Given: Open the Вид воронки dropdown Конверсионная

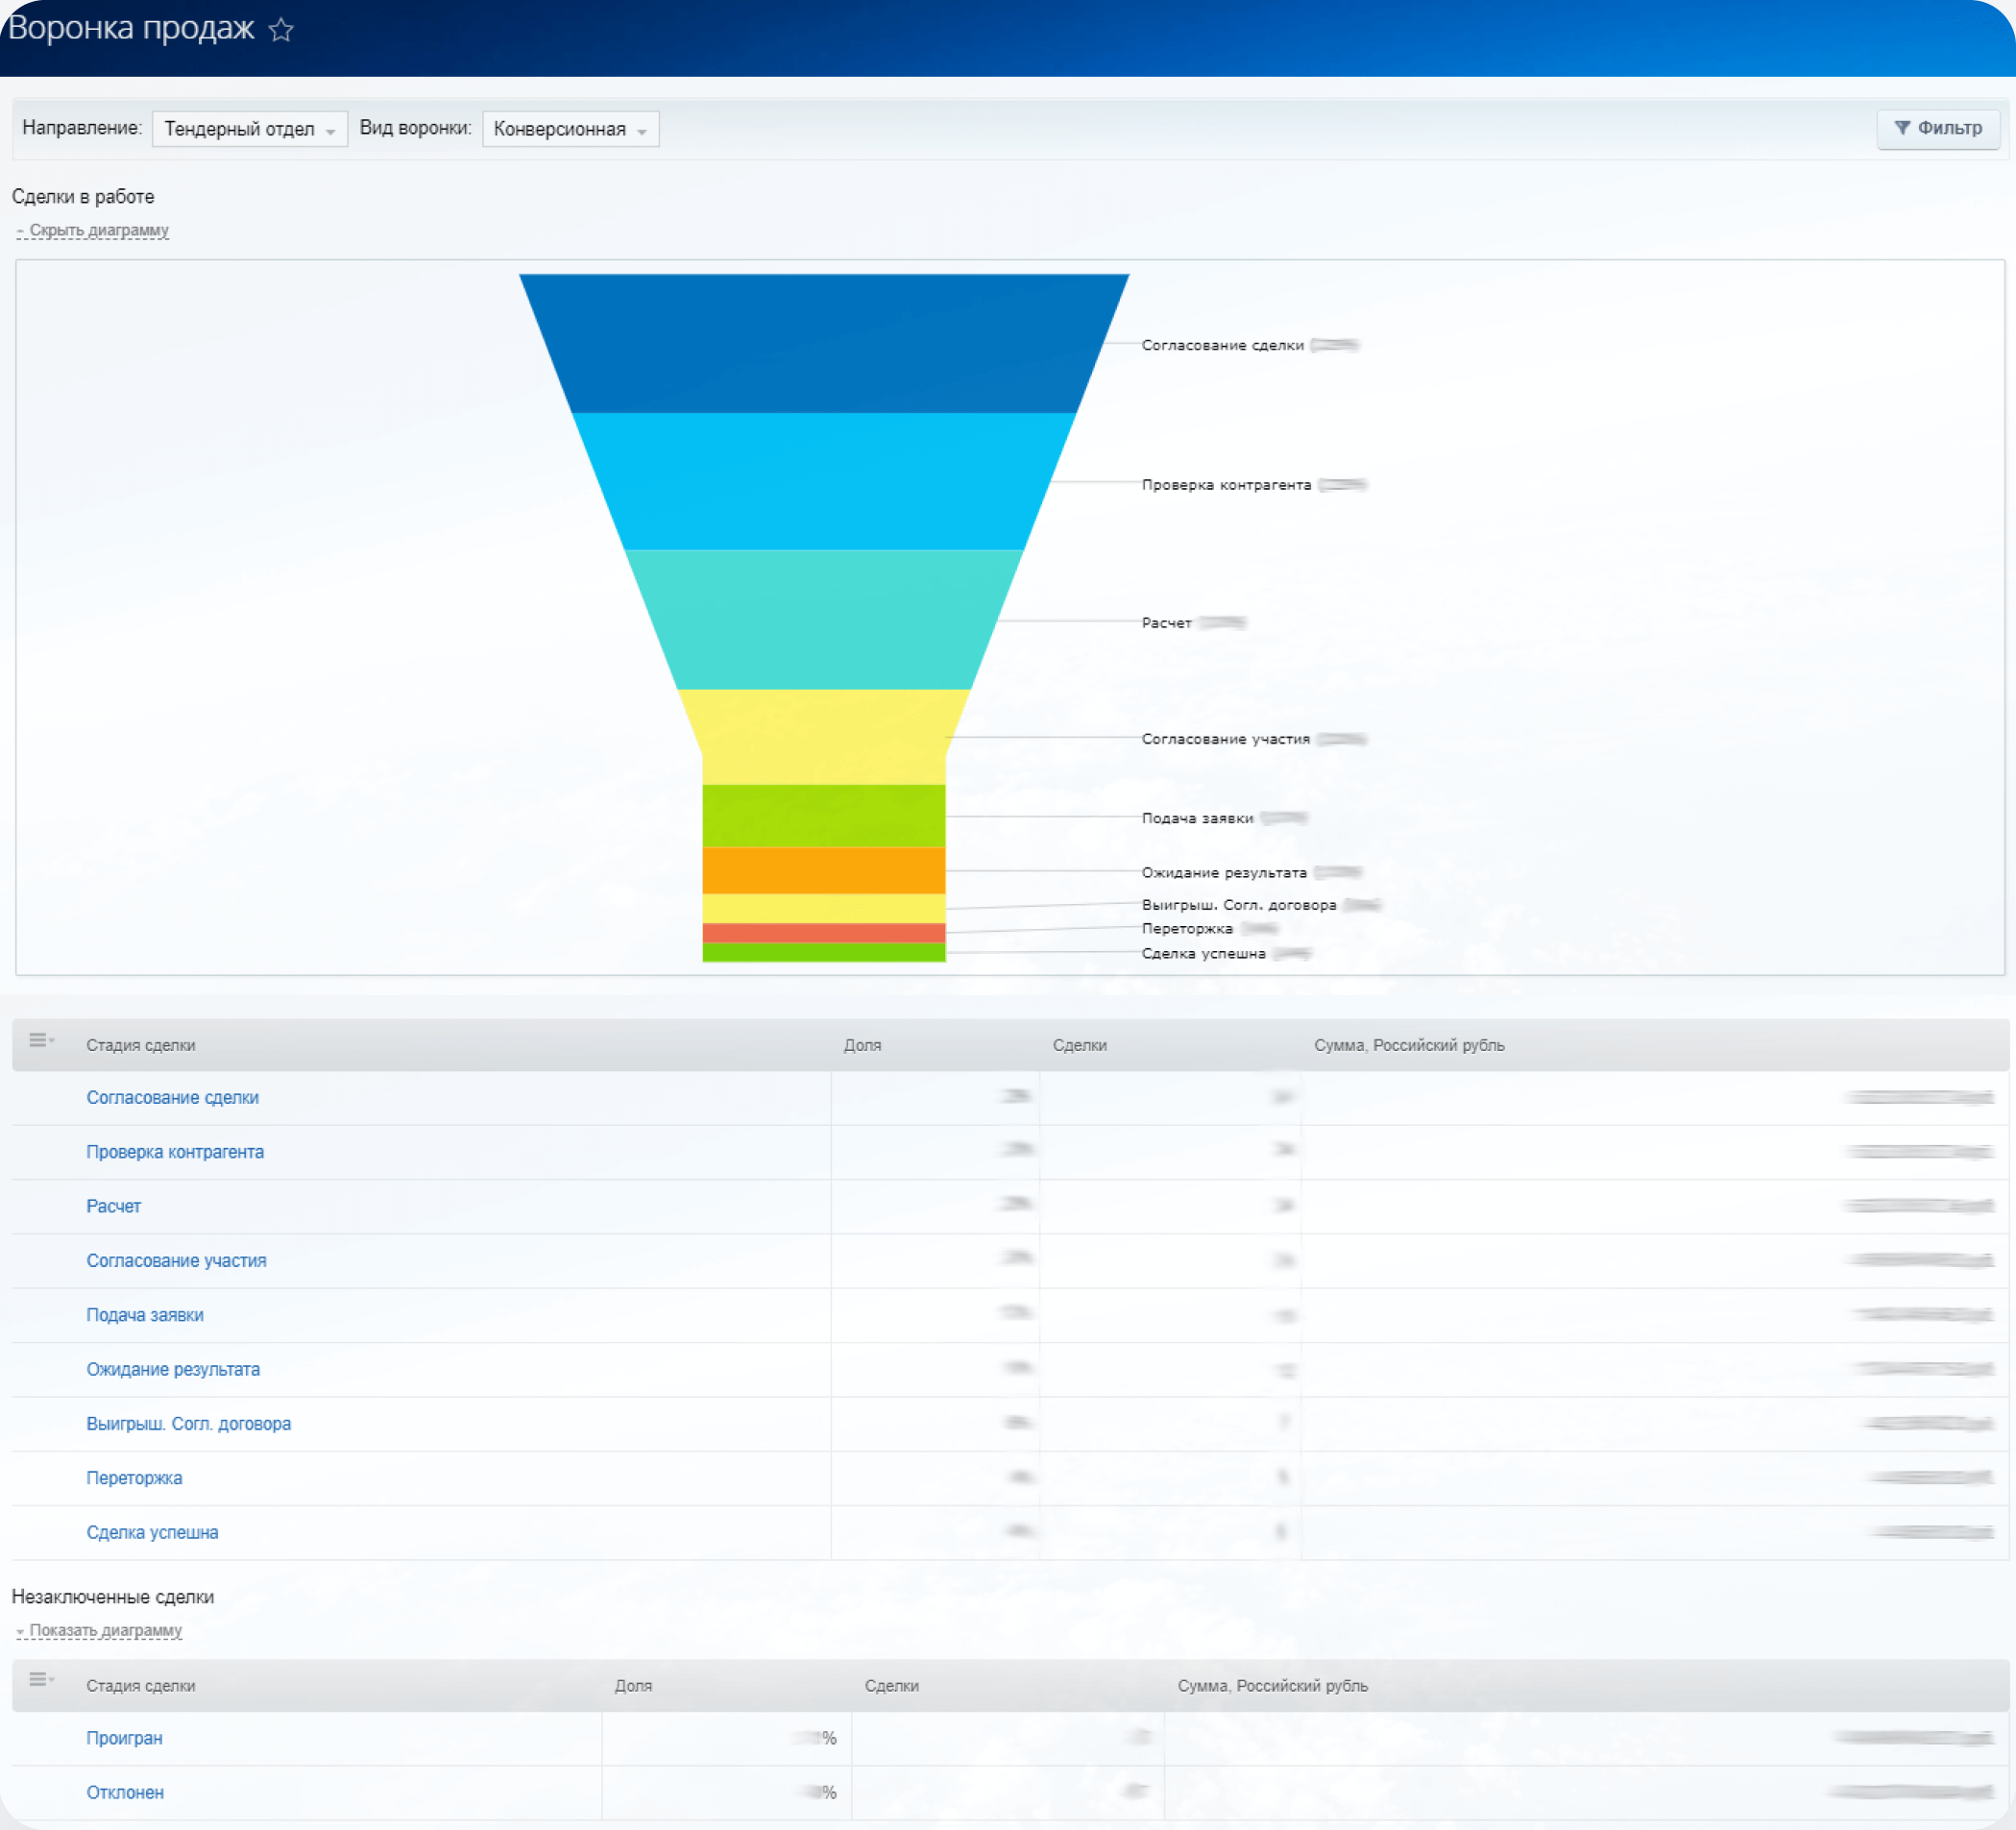Looking at the screenshot, I should click(570, 129).
